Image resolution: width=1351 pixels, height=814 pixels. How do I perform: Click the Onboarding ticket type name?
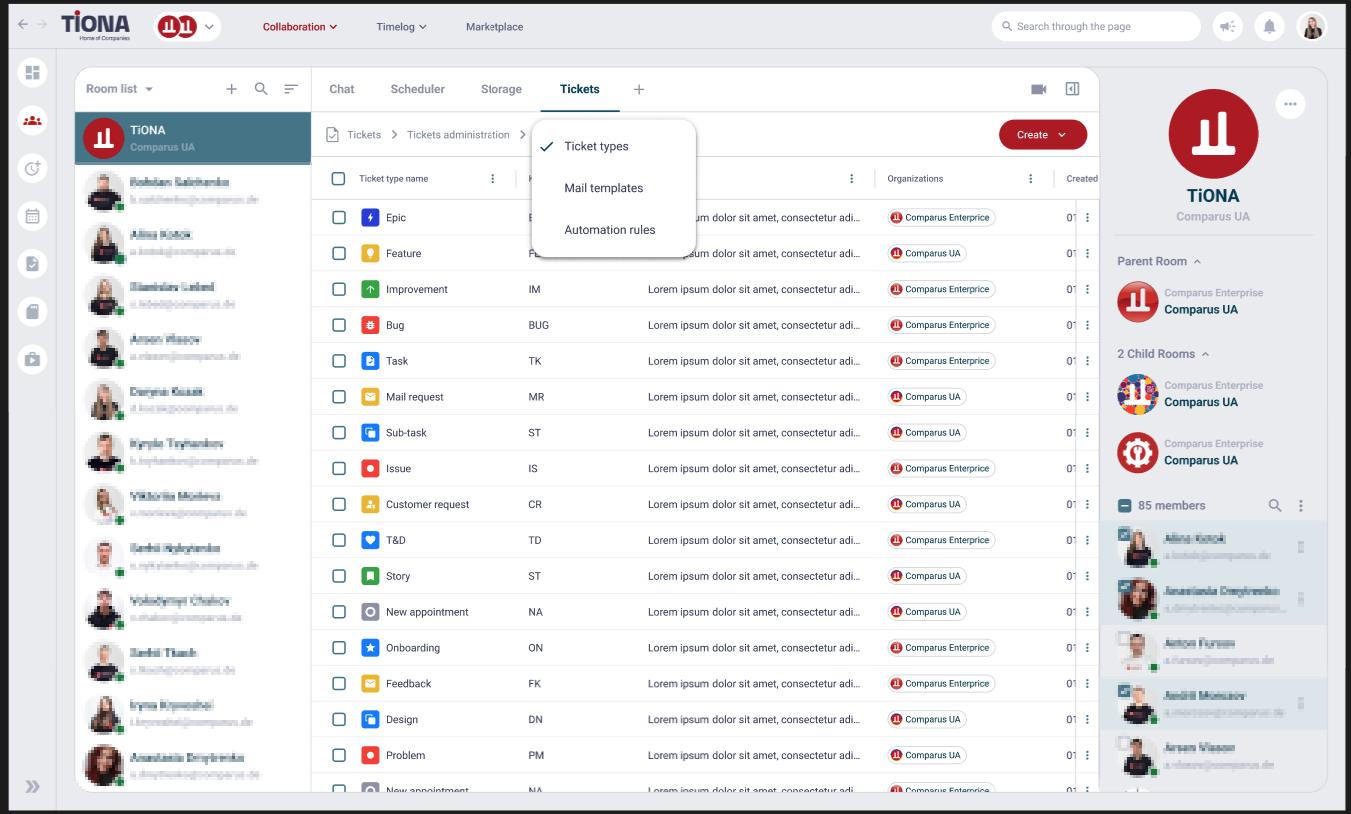[413, 648]
